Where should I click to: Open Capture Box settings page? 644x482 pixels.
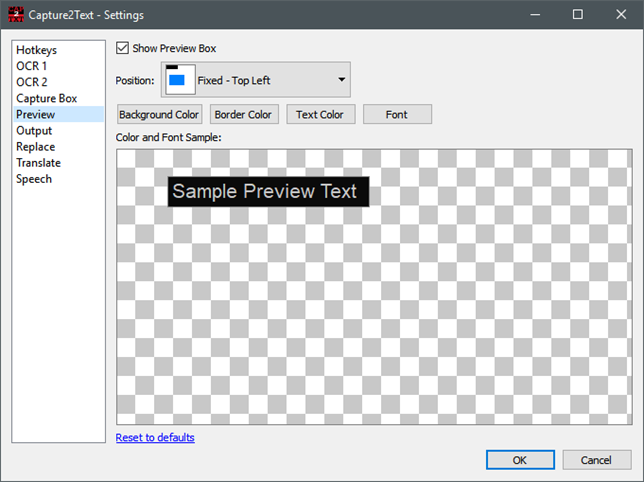[58, 98]
